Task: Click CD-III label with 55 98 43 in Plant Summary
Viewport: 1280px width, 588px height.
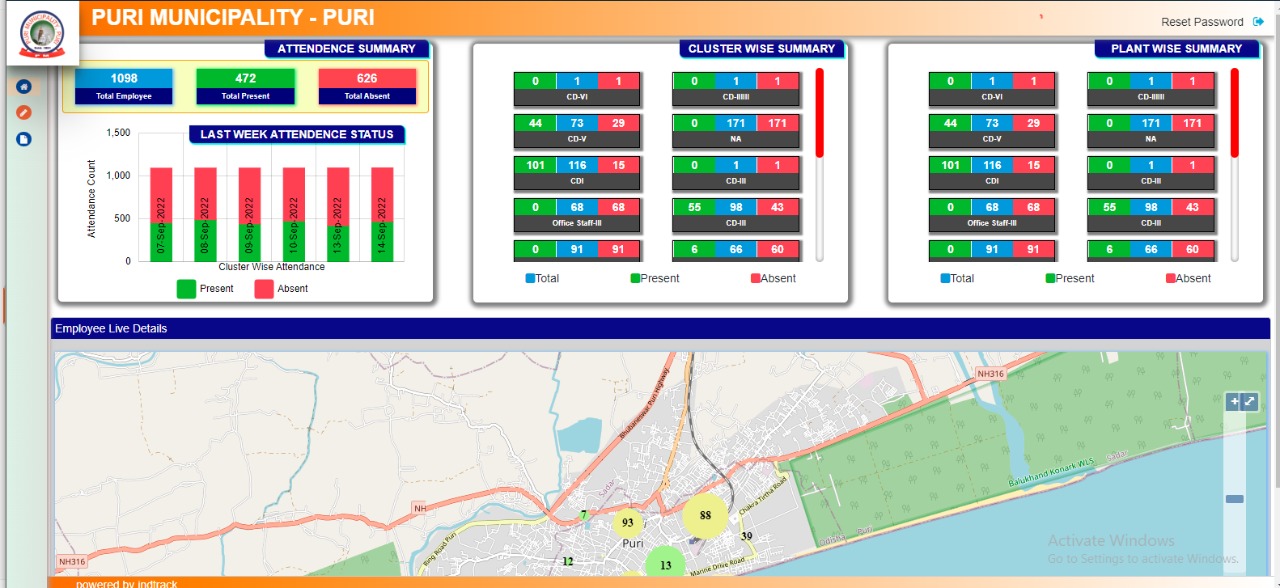Action: pyautogui.click(x=1151, y=223)
